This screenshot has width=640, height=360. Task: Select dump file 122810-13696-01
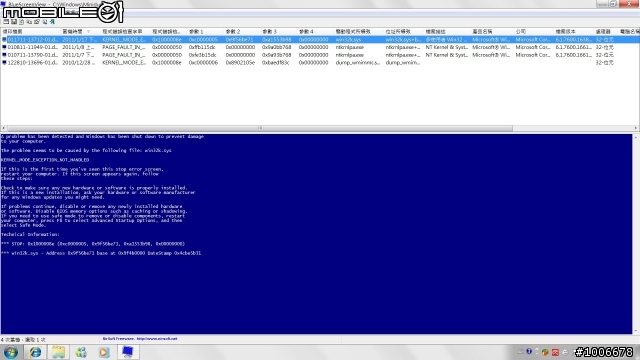33,63
